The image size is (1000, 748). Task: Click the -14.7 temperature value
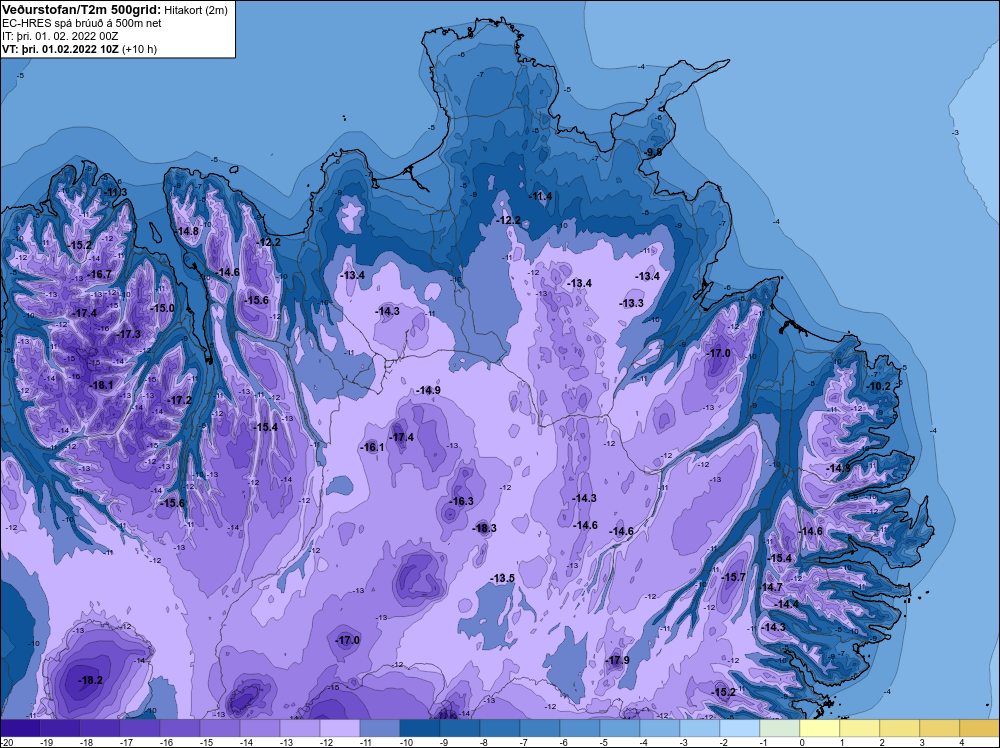point(770,587)
